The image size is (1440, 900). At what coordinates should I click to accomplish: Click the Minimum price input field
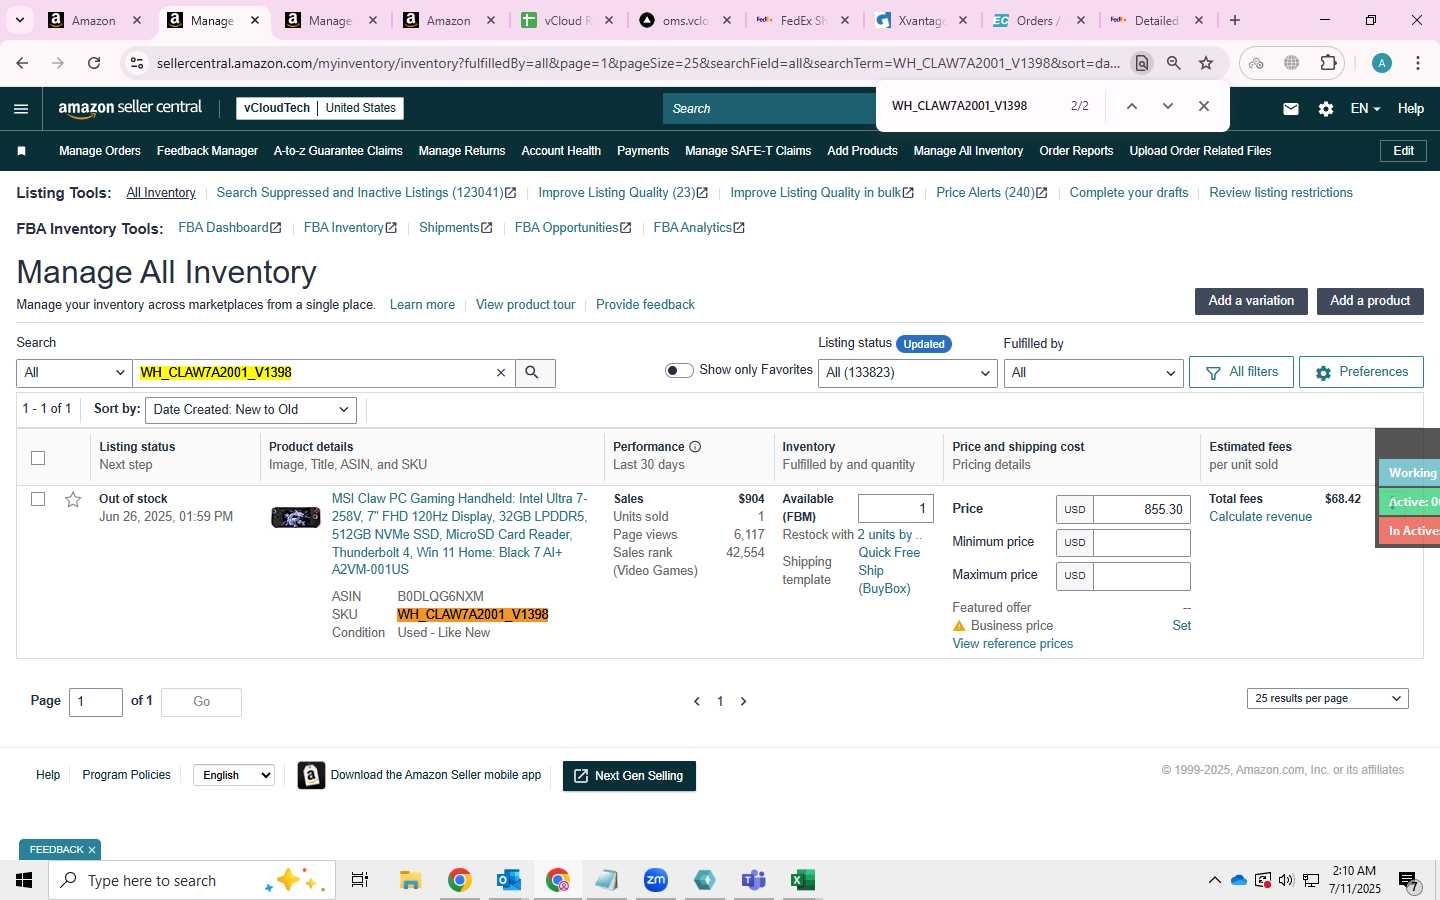(1142, 543)
